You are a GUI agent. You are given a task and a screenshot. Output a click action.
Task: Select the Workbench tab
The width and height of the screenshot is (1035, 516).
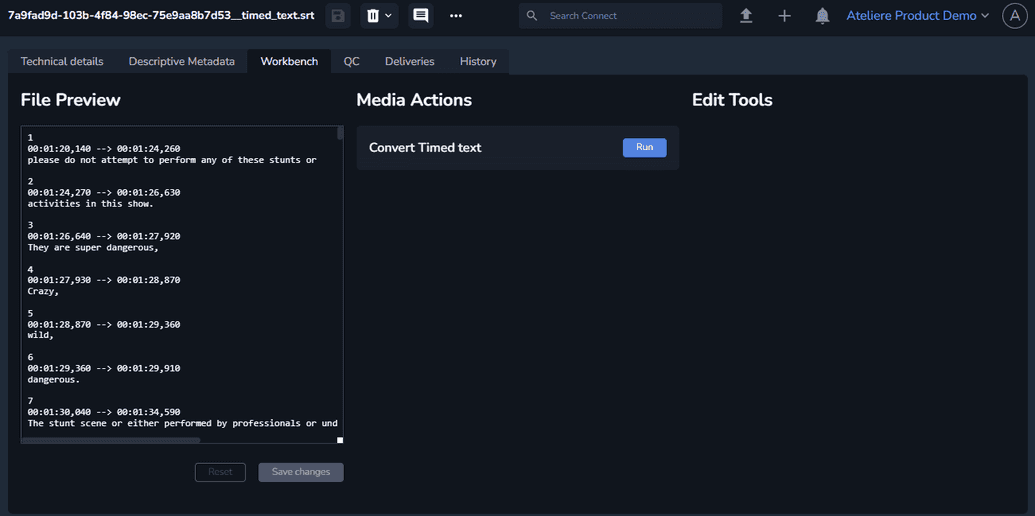(289, 61)
